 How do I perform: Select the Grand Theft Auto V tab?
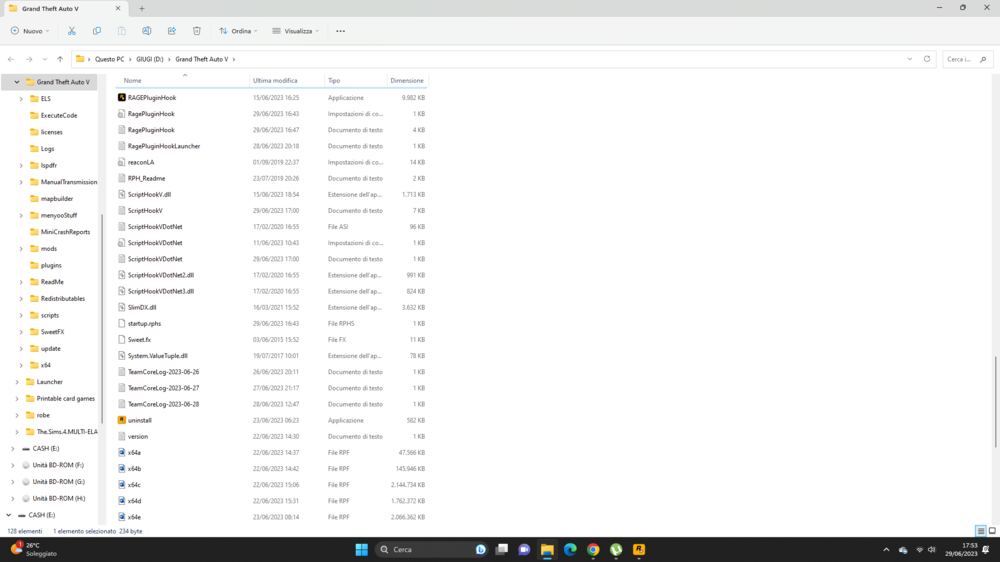pyautogui.click(x=64, y=8)
